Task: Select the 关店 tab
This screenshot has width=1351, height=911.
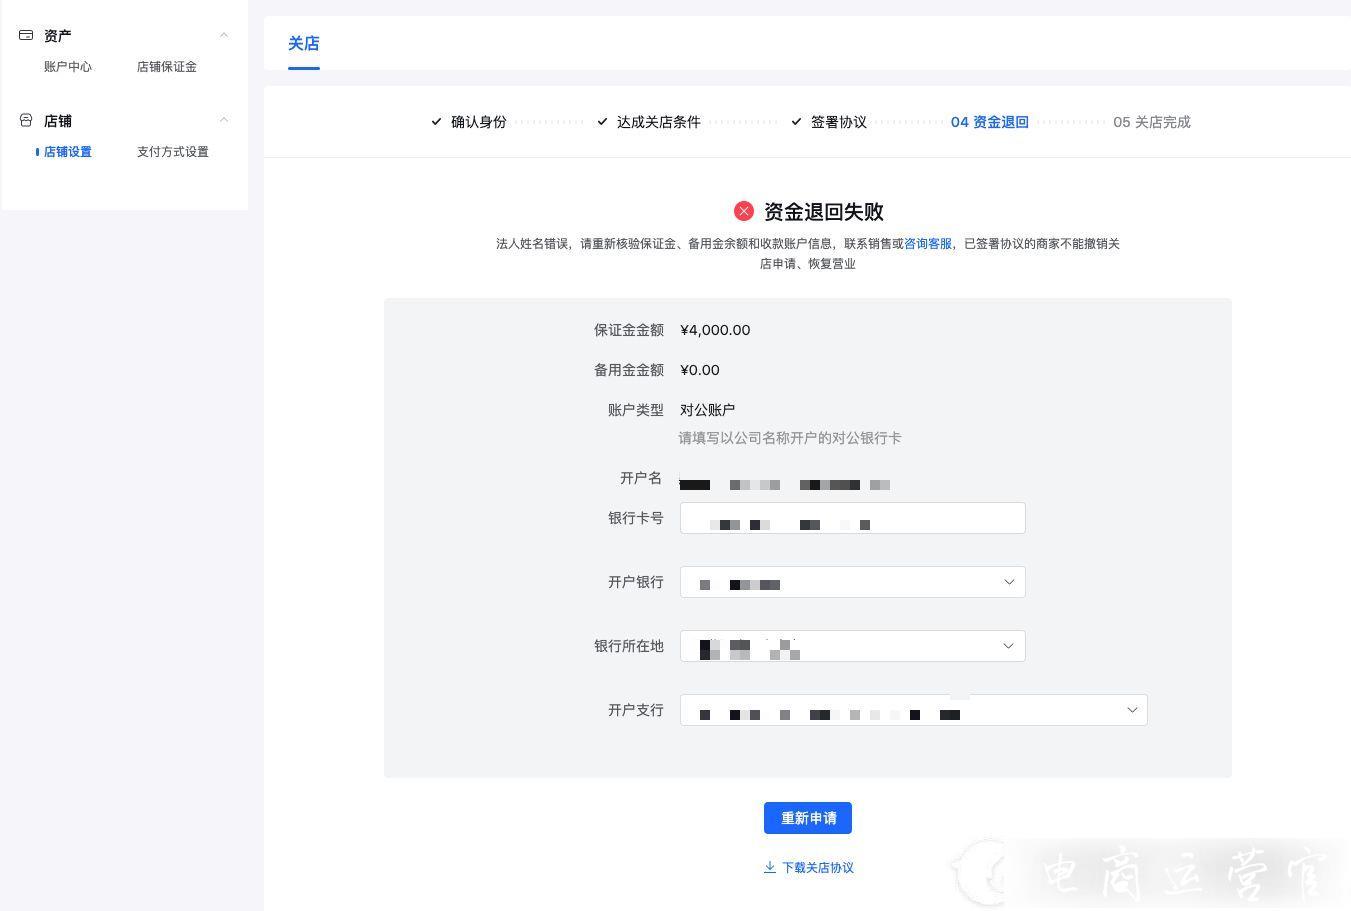Action: tap(304, 44)
